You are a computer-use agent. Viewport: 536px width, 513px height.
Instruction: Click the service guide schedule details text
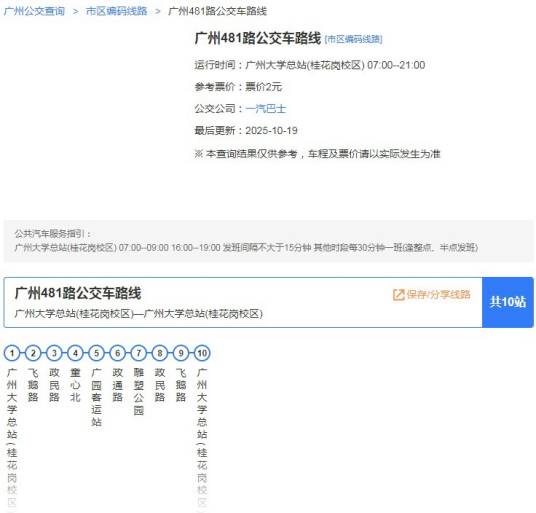point(246,247)
